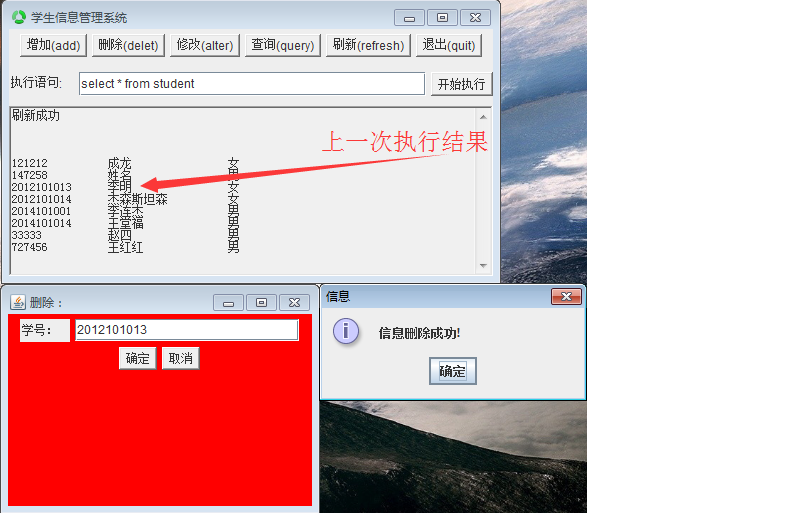786x513 pixels.
Task: Click student ID 727456 in the results
Action: 30,248
